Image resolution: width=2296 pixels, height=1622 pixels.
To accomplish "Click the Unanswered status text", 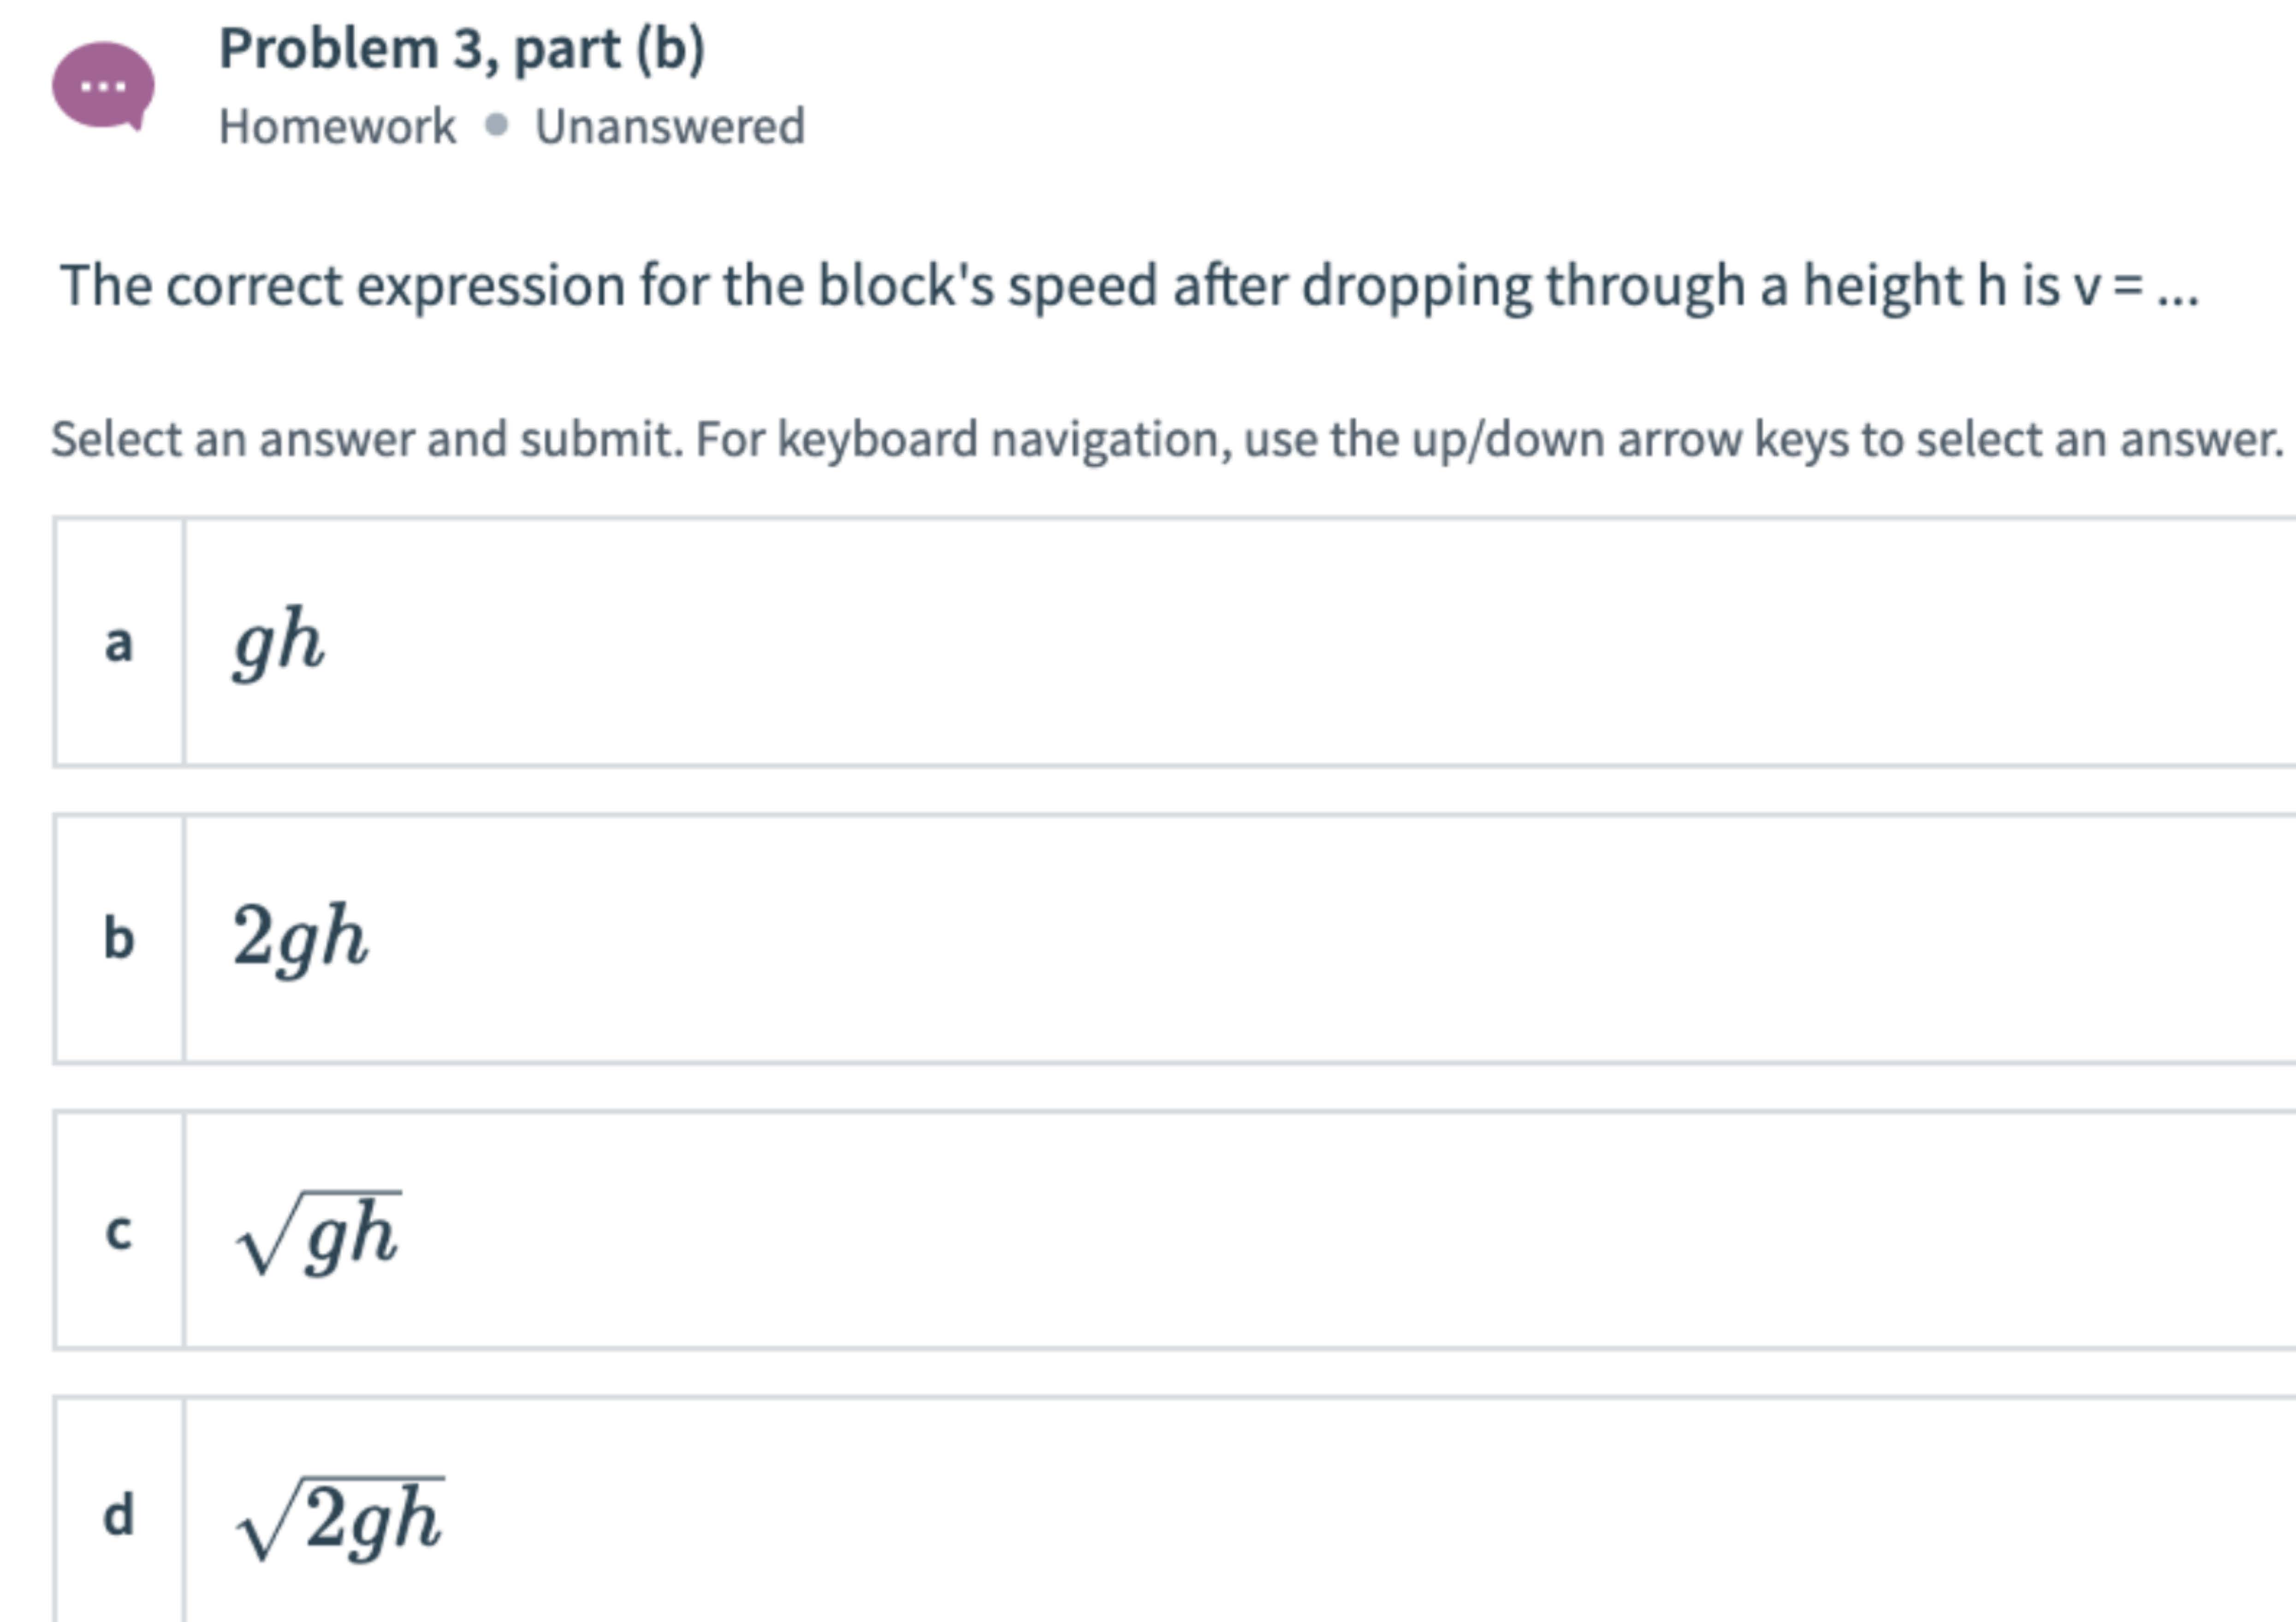I will [670, 127].
